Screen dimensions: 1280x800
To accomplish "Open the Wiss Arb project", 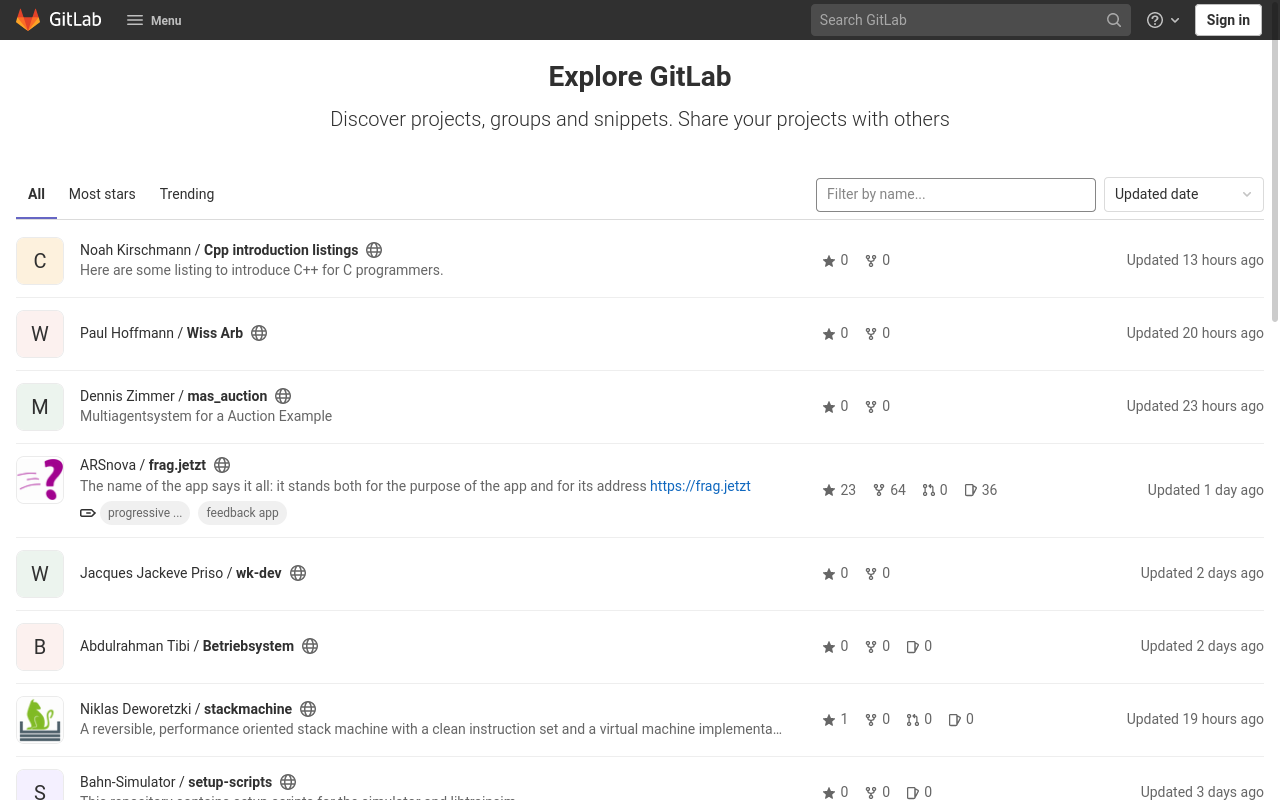I will pyautogui.click(x=161, y=333).
